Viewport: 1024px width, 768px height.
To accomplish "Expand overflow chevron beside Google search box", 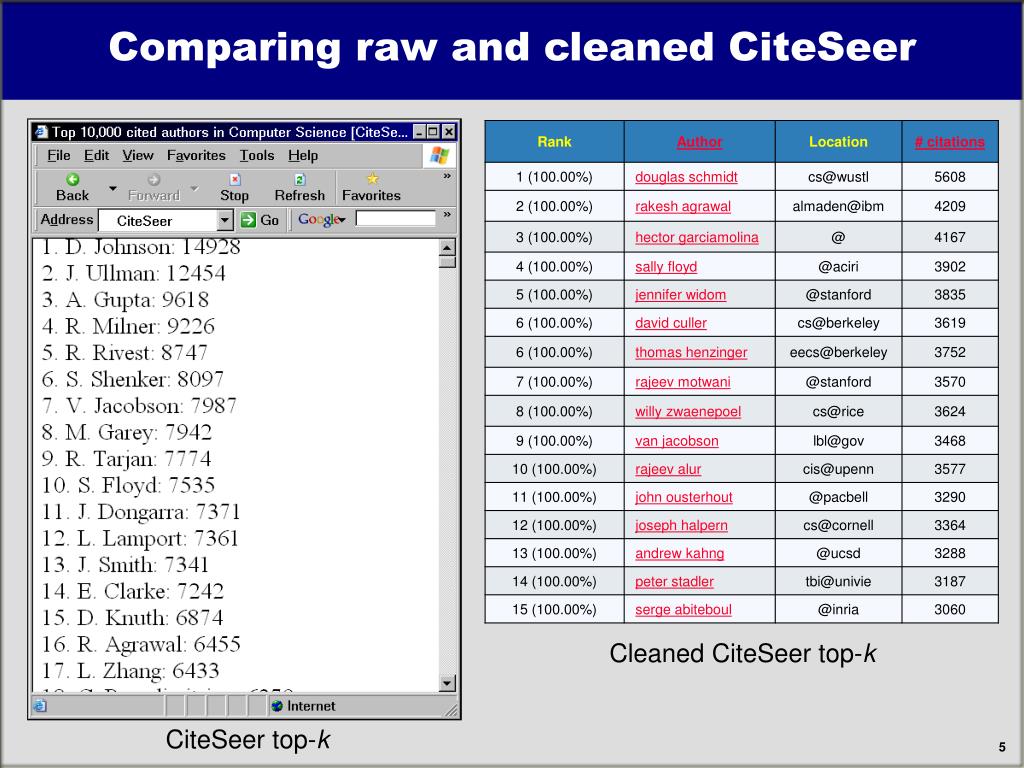I will point(447,214).
